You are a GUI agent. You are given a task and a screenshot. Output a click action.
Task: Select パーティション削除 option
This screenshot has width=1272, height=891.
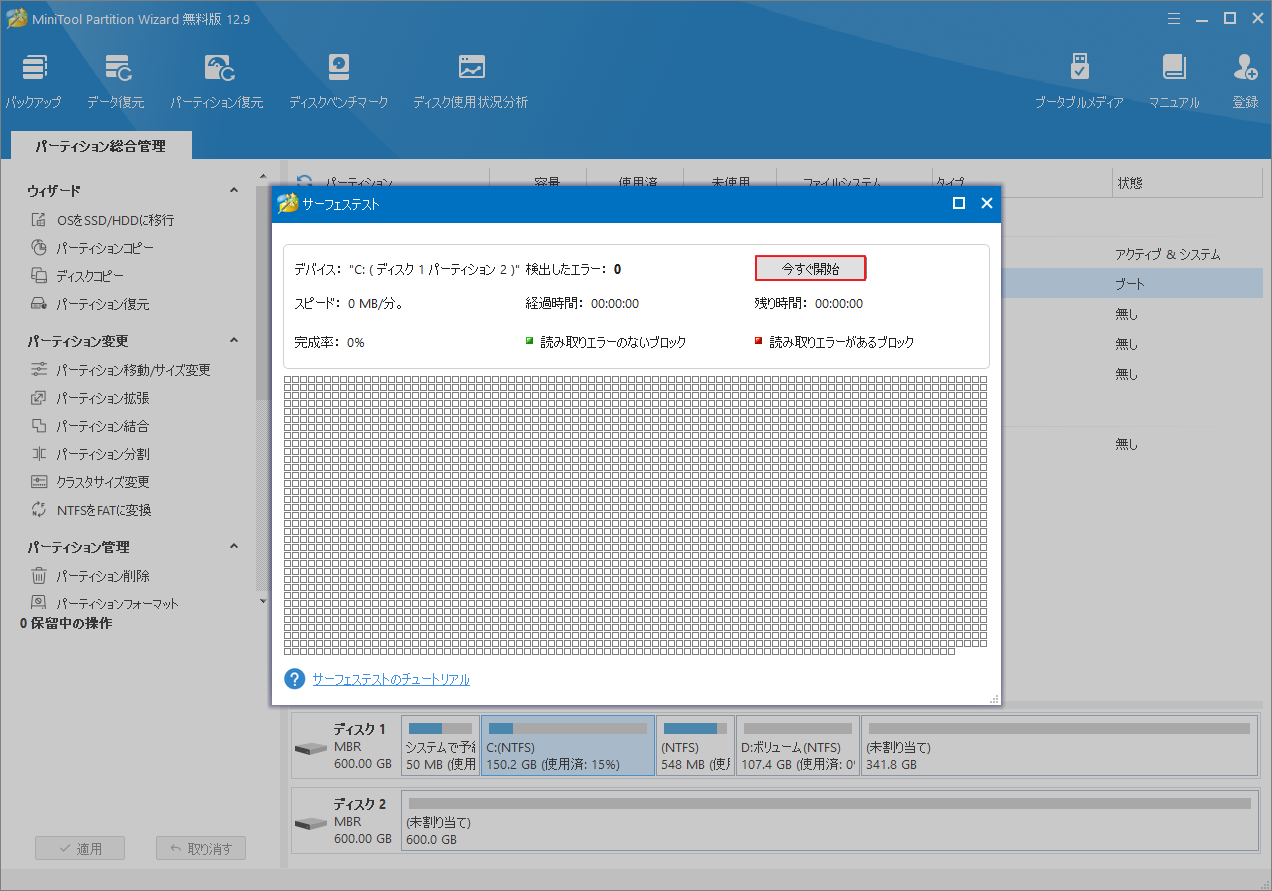90,576
